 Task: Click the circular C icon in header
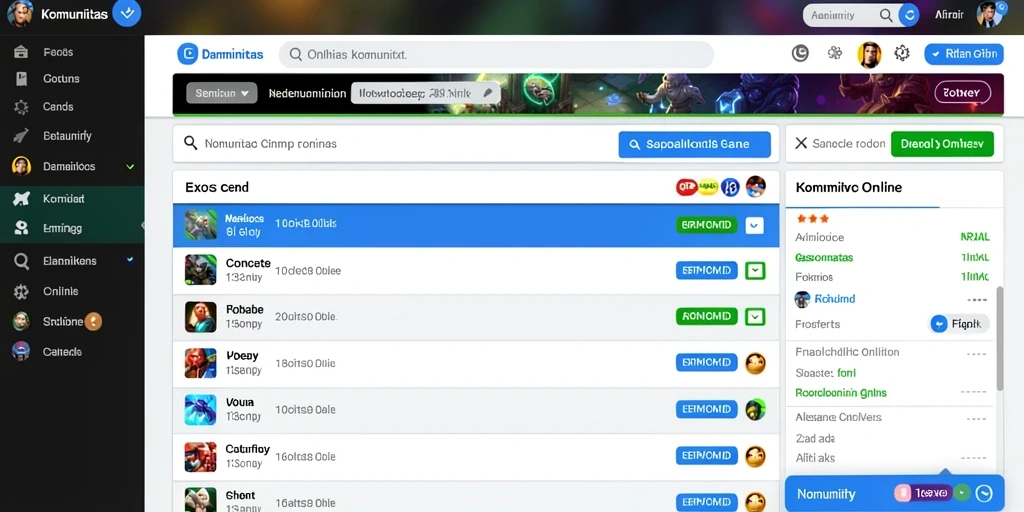click(x=800, y=54)
